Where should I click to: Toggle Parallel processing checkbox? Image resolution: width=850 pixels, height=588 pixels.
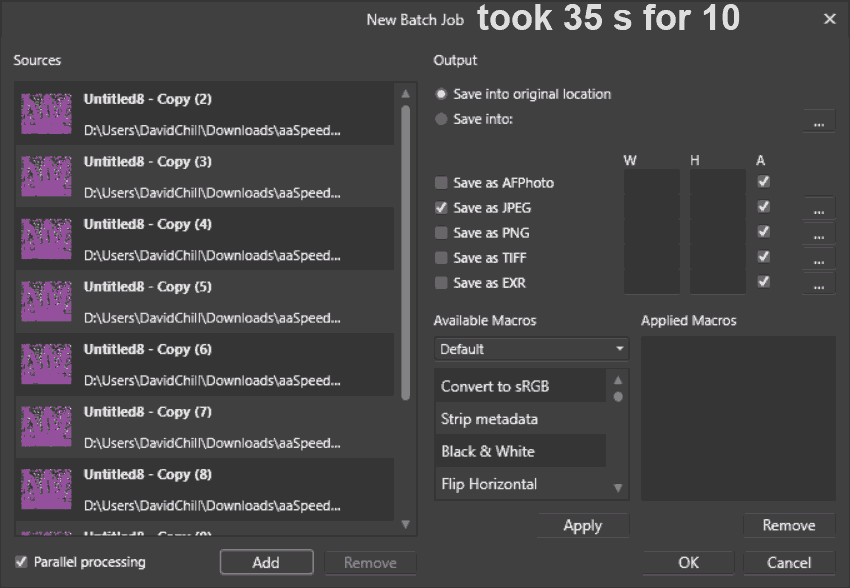coord(22,562)
